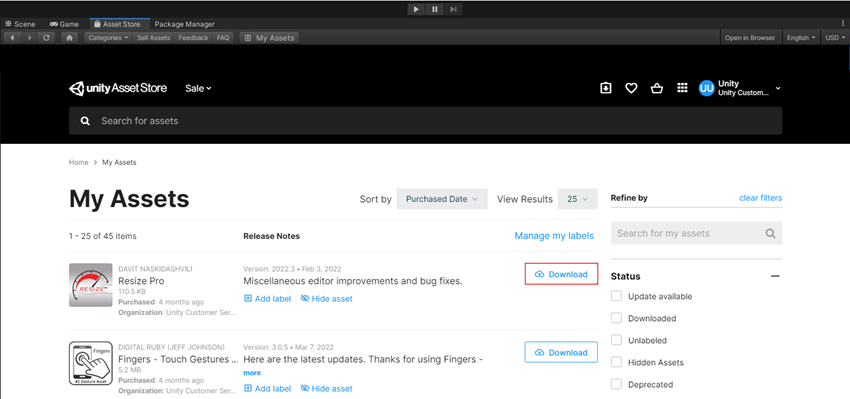Click the clear filters link

click(761, 198)
